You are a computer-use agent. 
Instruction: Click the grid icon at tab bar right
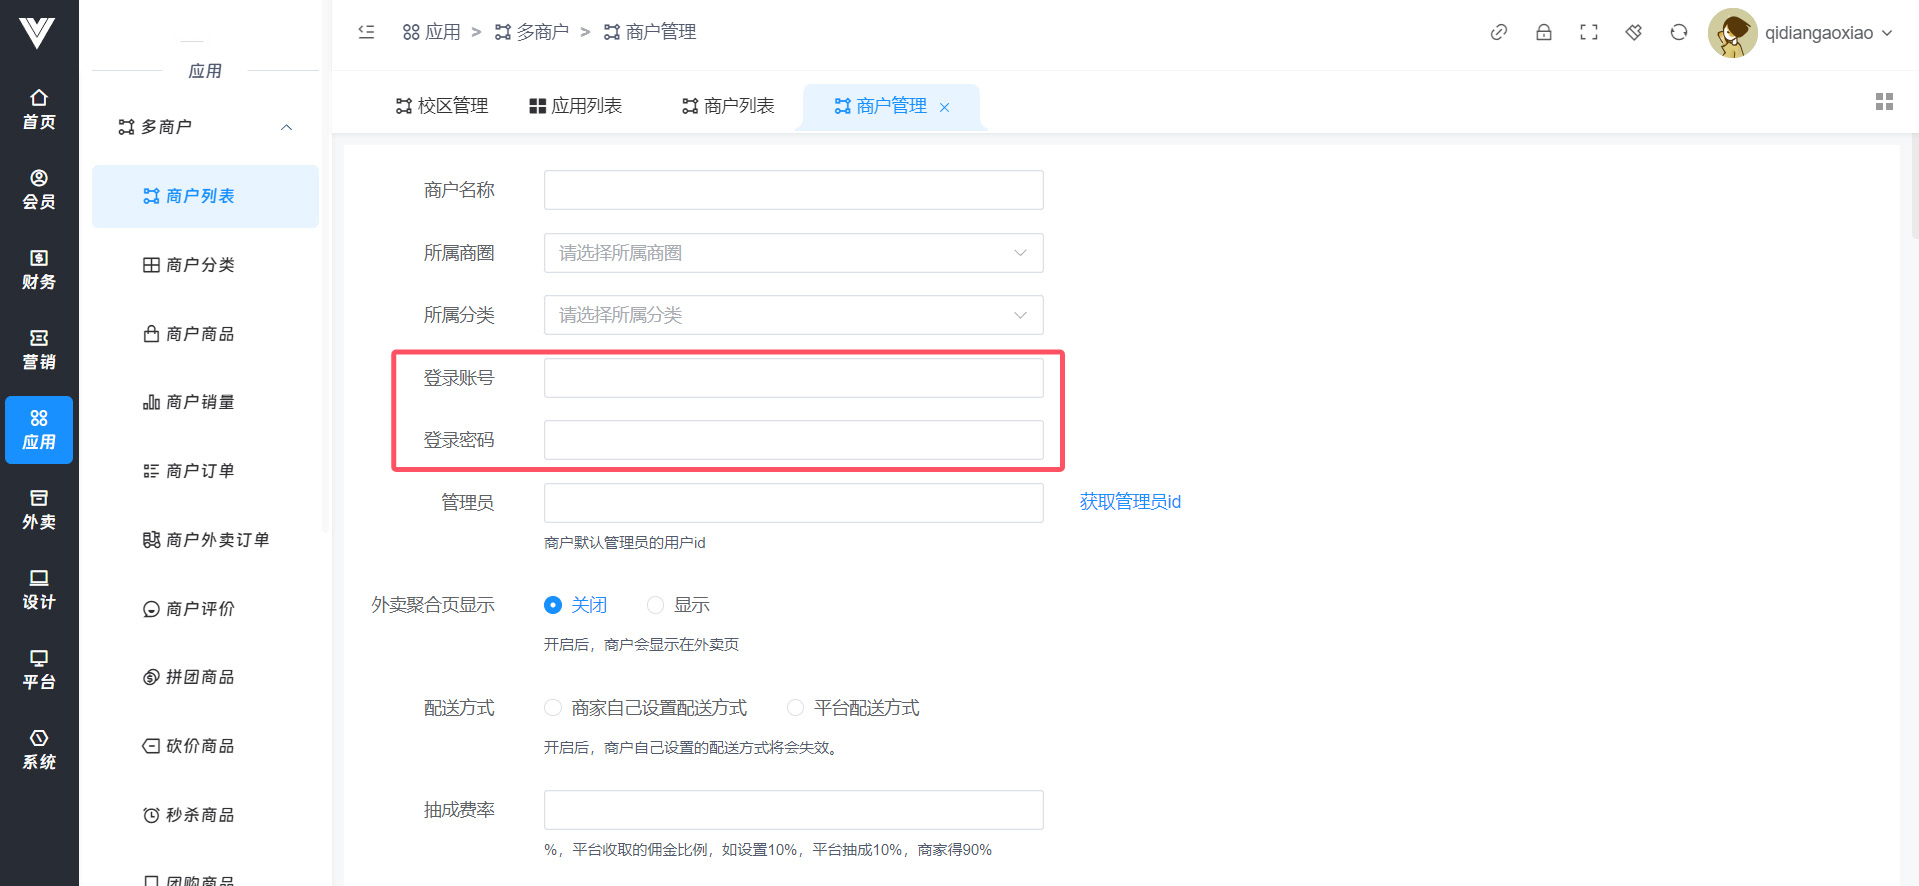pos(1884,102)
